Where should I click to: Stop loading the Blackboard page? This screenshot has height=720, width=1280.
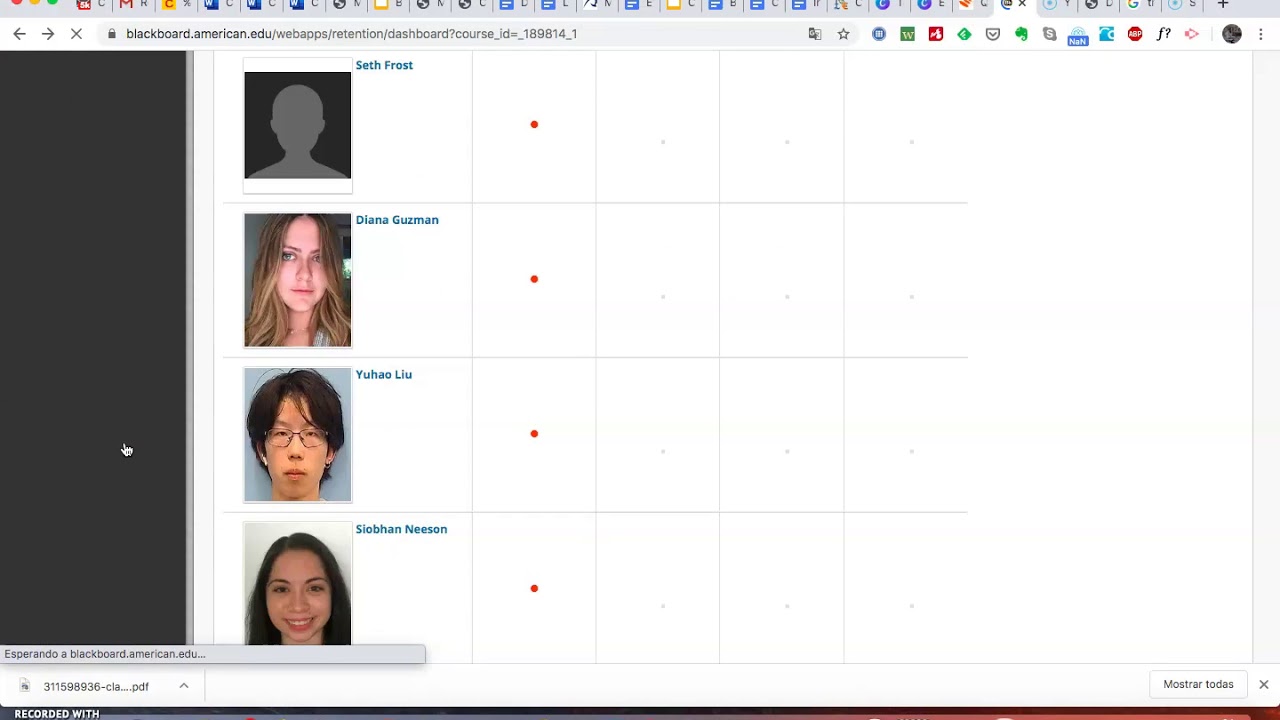76,34
